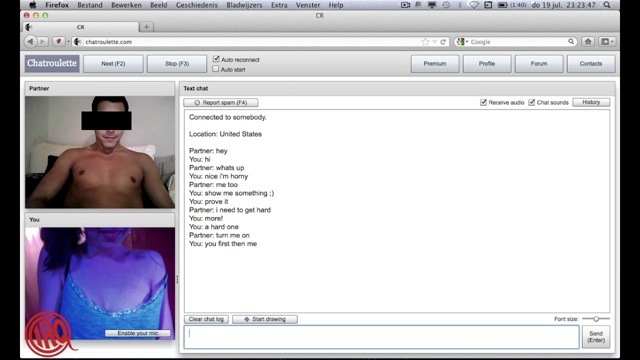Screen dimensions: 640x360
Task: Open the Firefox home page icon
Action: click(x=588, y=42)
